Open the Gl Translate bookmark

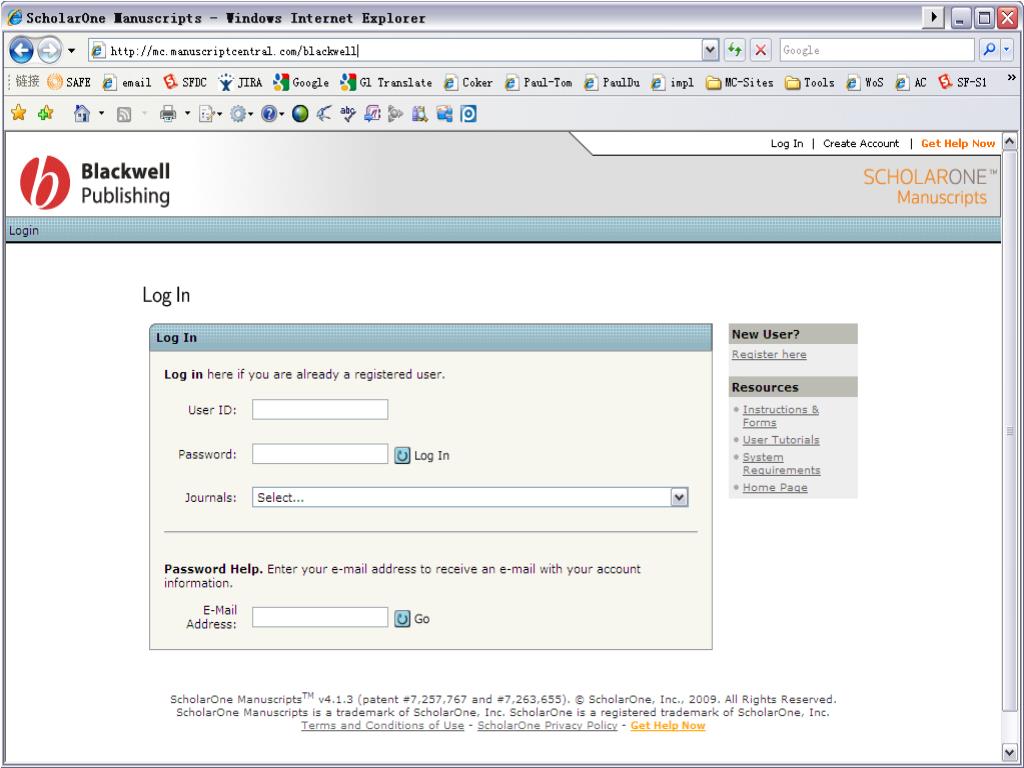pyautogui.click(x=386, y=82)
